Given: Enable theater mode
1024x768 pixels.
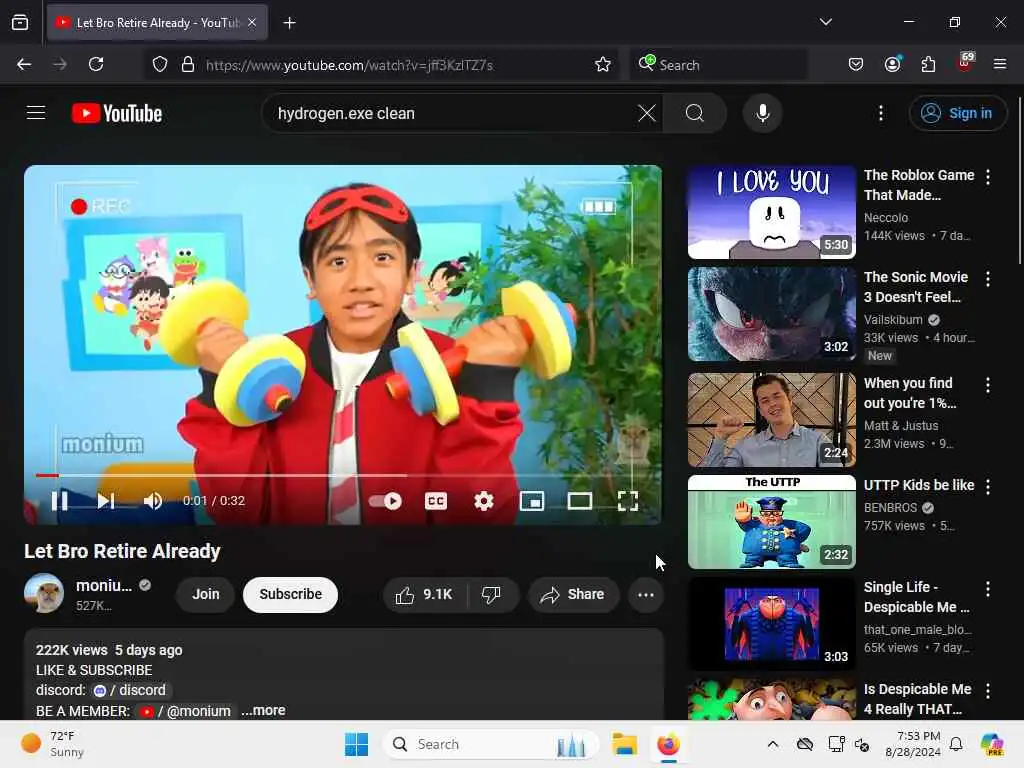Looking at the screenshot, I should pos(579,501).
